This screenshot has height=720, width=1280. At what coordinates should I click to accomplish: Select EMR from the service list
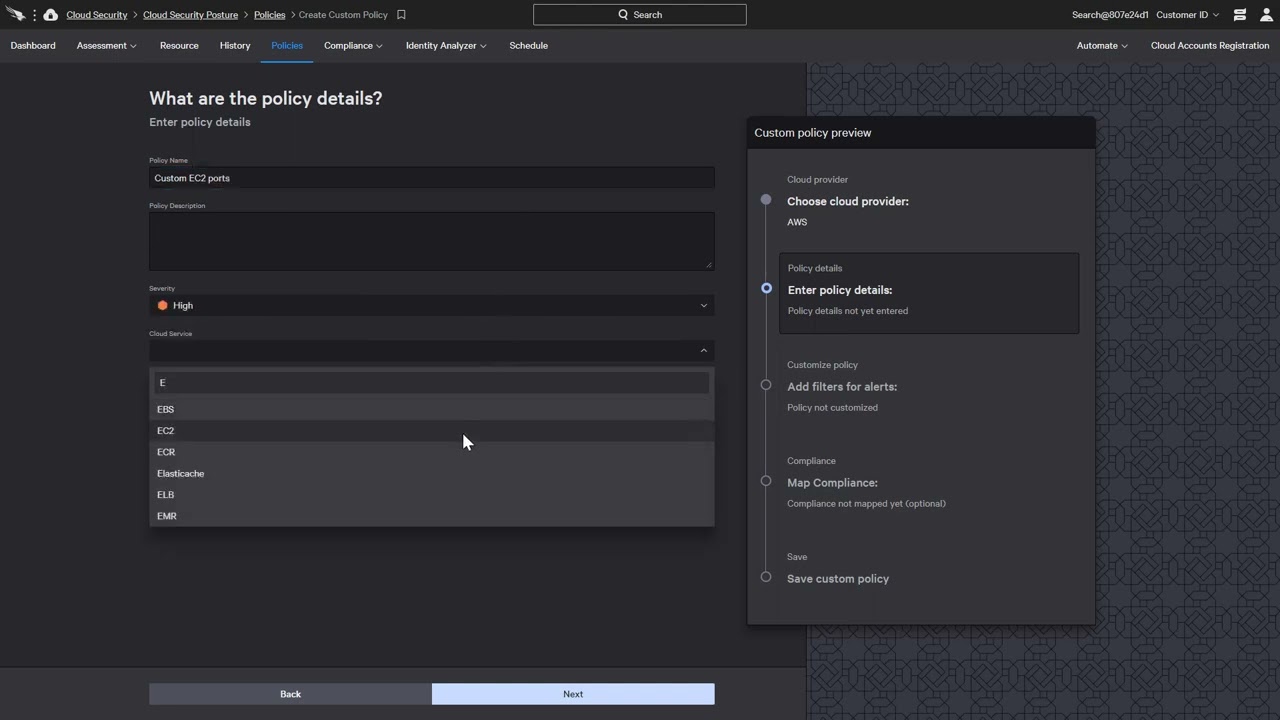tap(432, 516)
